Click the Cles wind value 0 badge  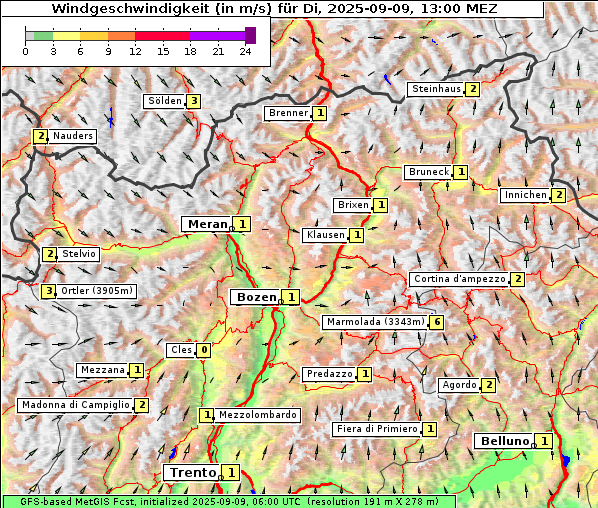point(204,350)
